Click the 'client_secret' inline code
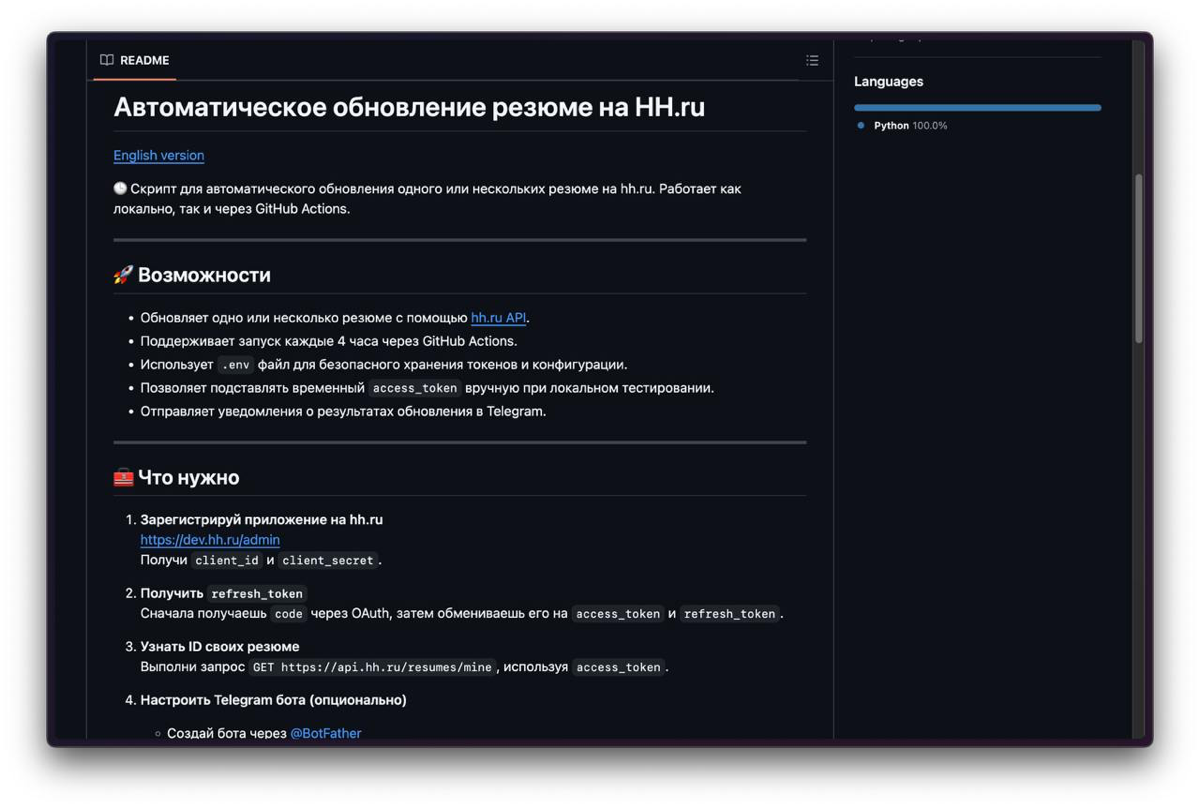 pyautogui.click(x=328, y=560)
